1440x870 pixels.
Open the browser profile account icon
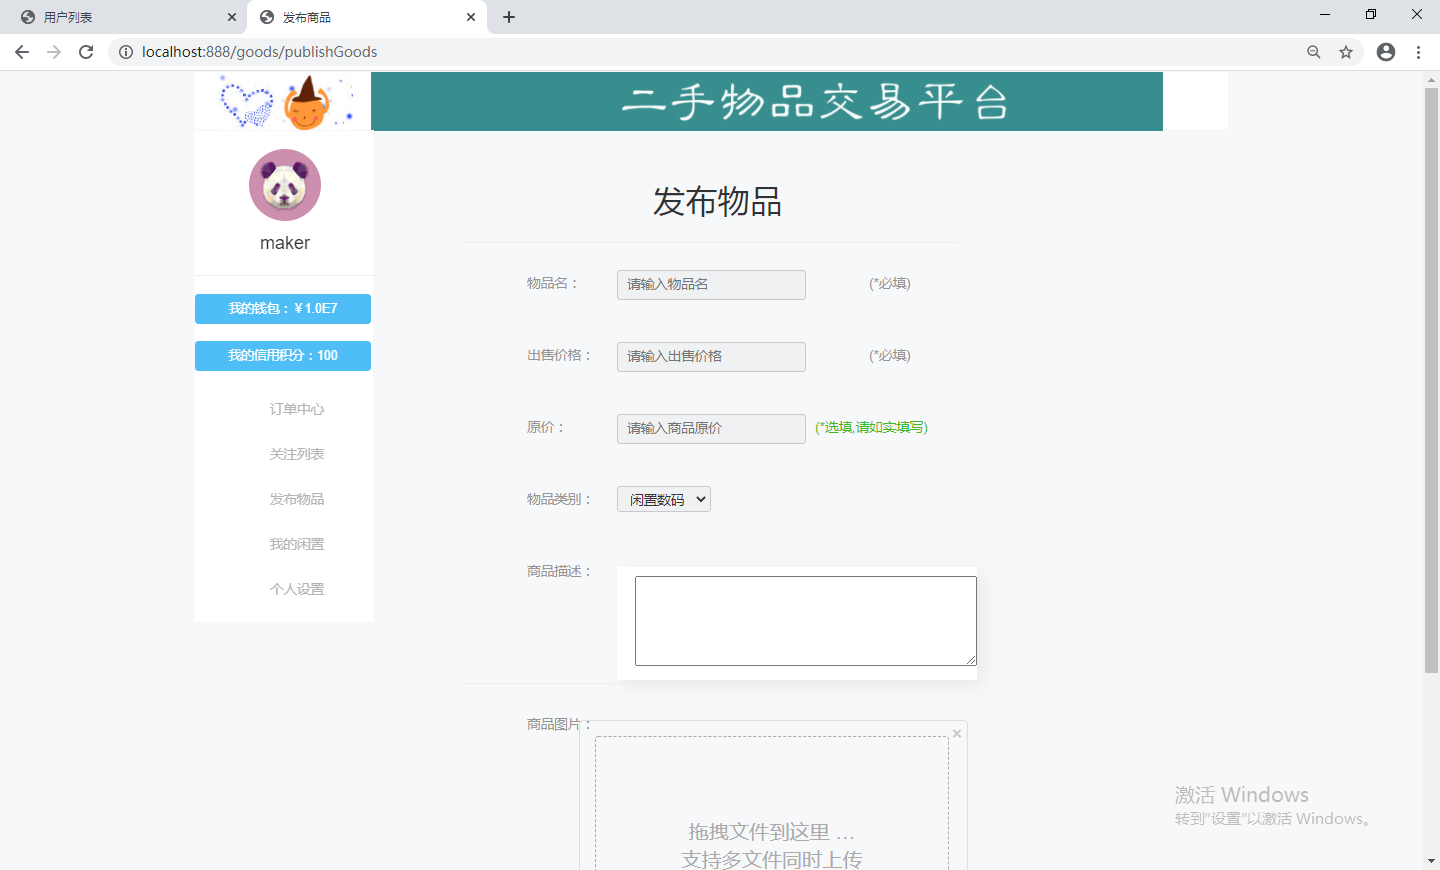pos(1385,52)
